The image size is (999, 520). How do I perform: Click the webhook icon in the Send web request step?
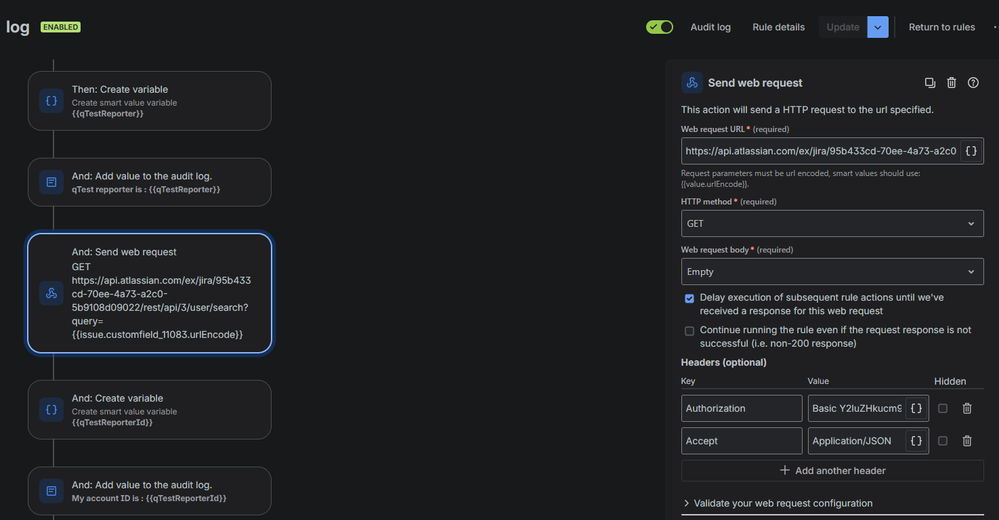52,293
